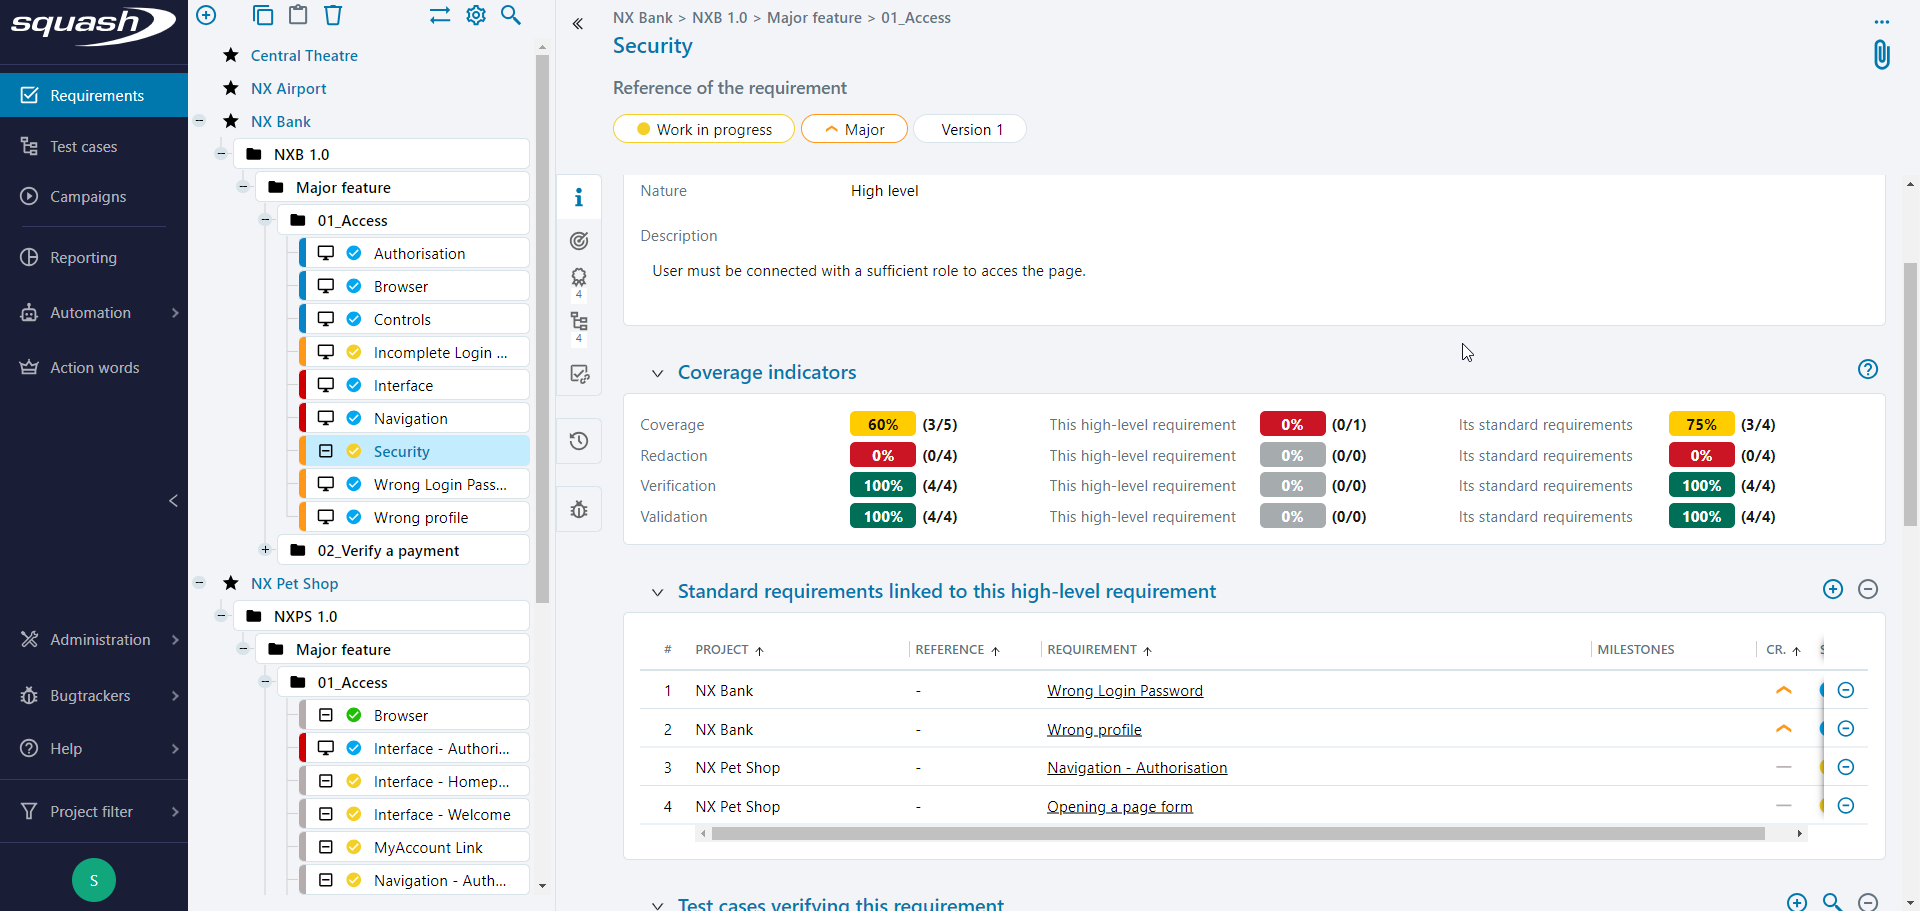Image resolution: width=1920 pixels, height=911 pixels.
Task: Open the Wrong Login Password requirement link
Action: [1124, 690]
